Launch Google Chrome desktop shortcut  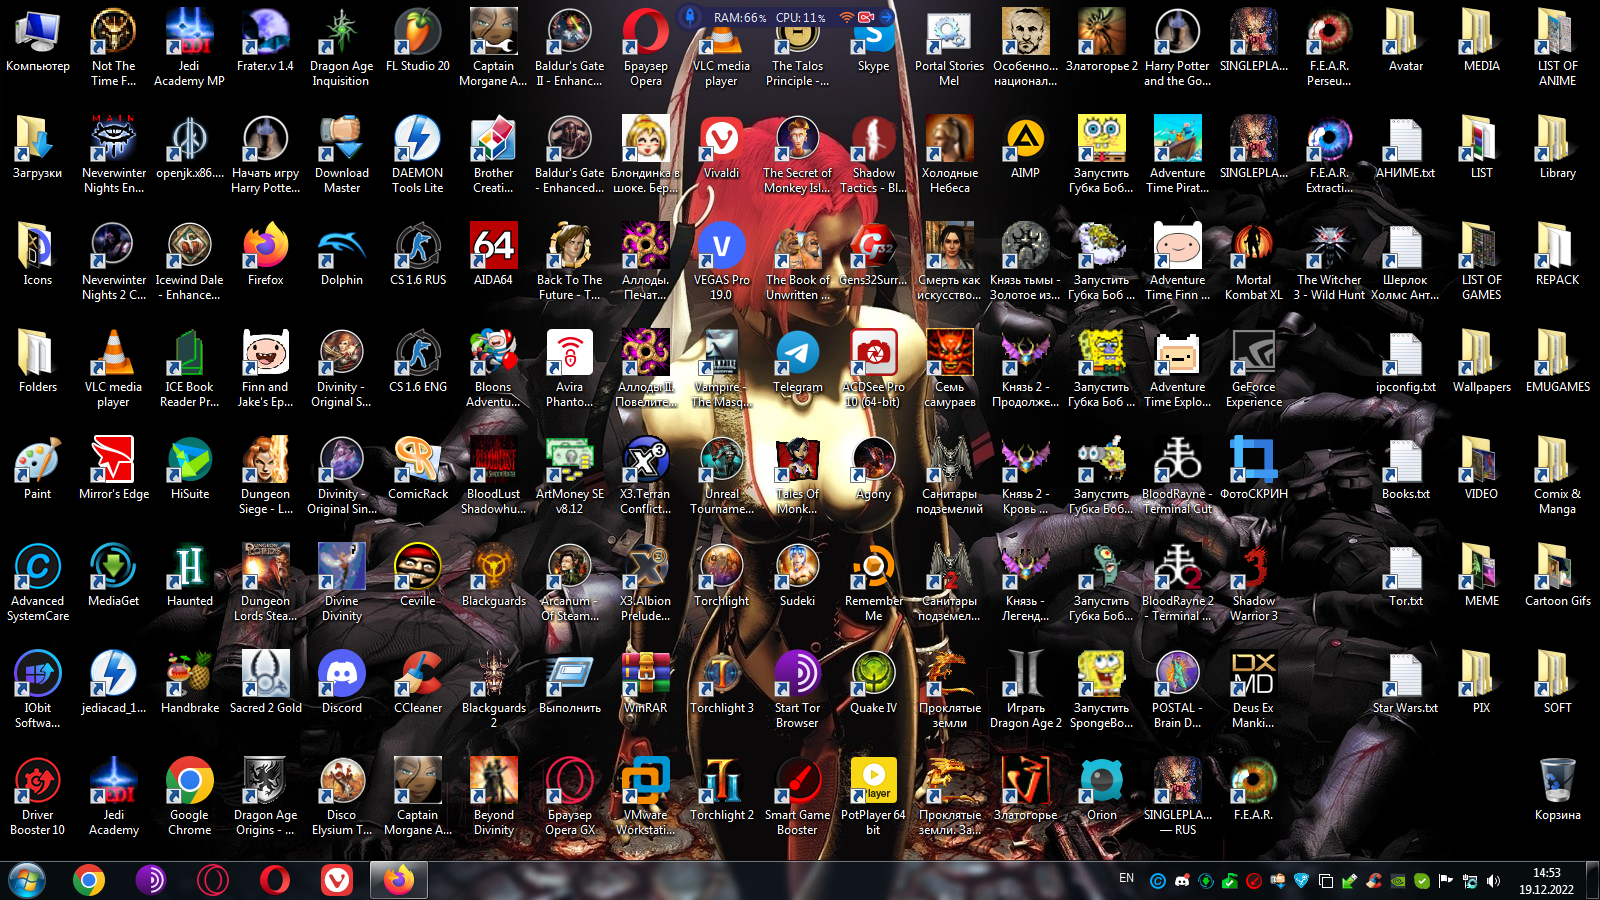point(190,796)
